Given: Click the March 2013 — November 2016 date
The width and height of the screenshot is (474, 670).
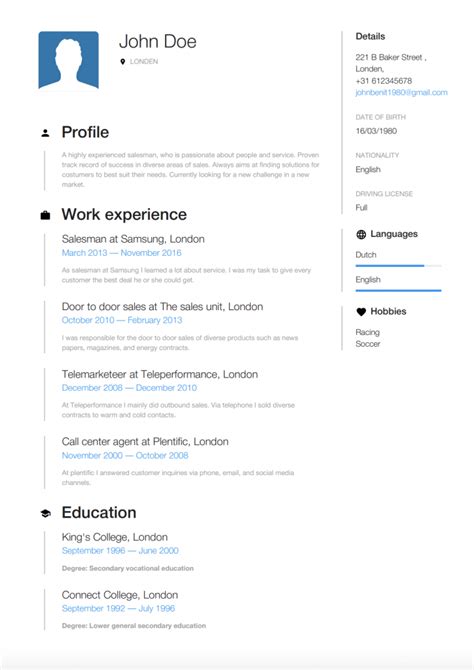Looking at the screenshot, I should [x=121, y=253].
